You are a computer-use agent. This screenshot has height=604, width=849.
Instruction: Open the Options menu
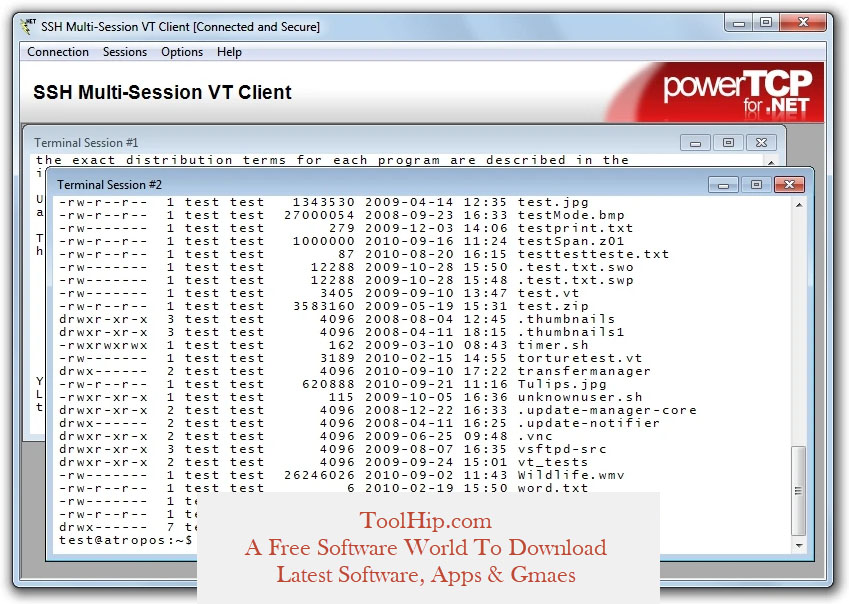click(182, 52)
